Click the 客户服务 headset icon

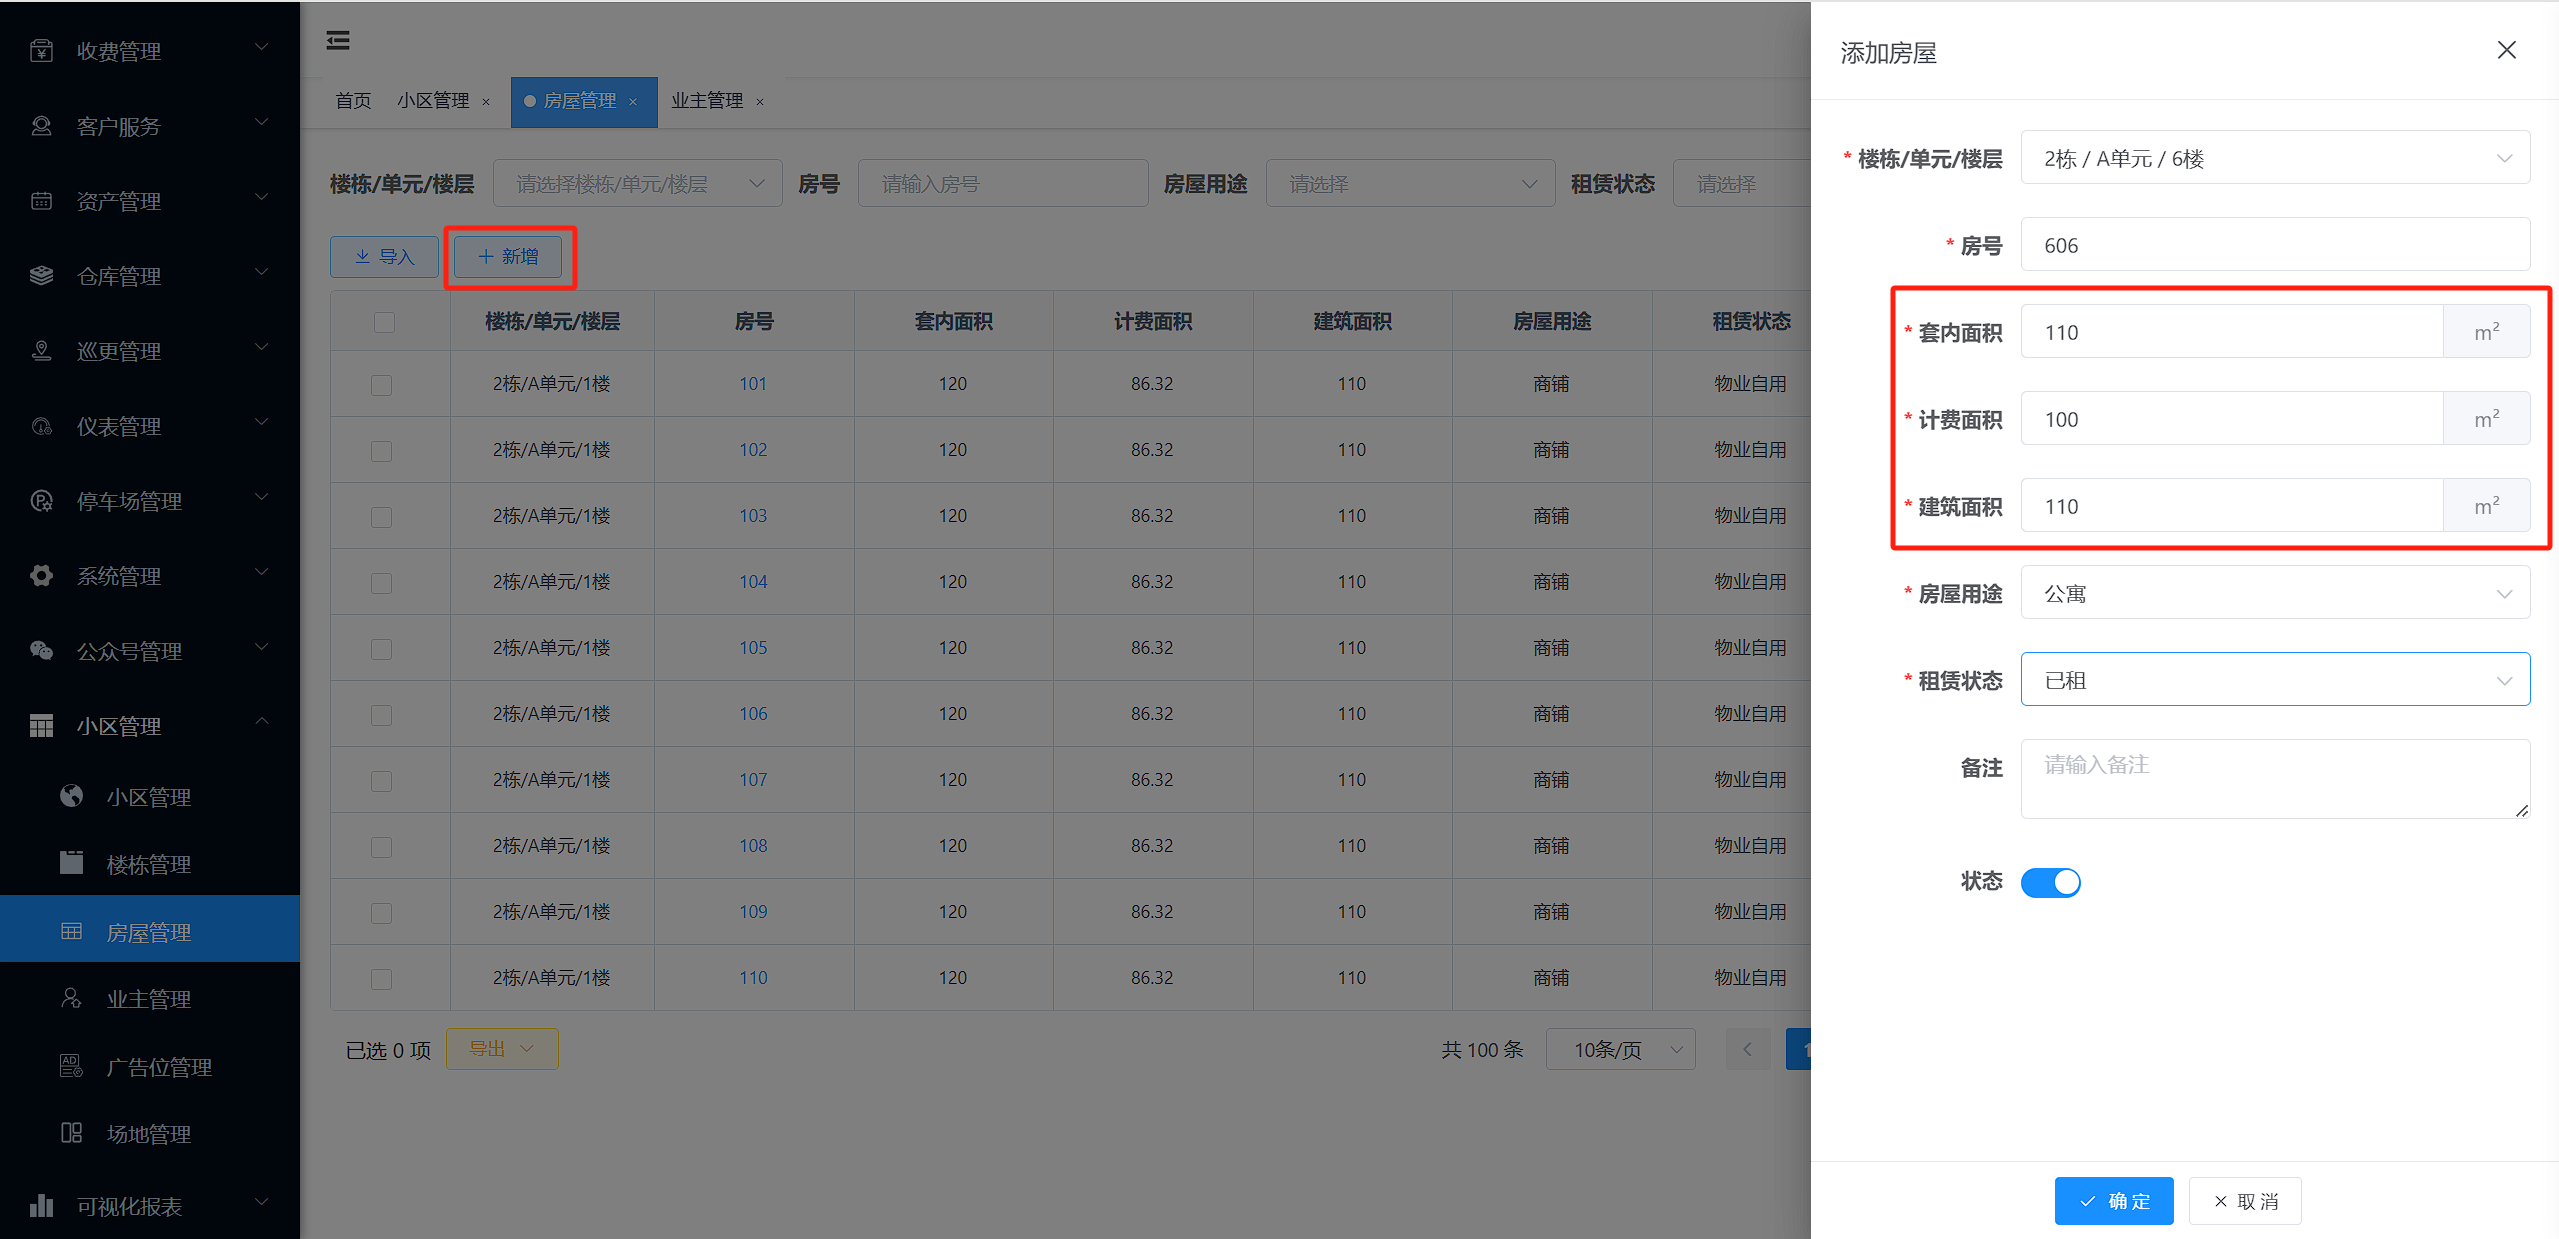pos(41,125)
